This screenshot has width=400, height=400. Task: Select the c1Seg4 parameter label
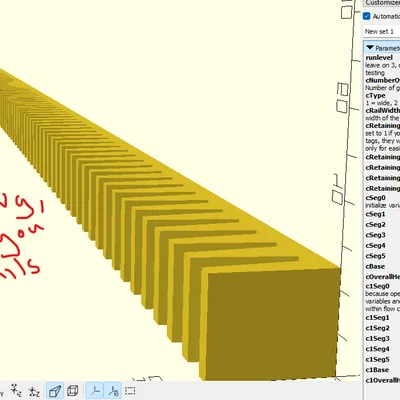377,349
